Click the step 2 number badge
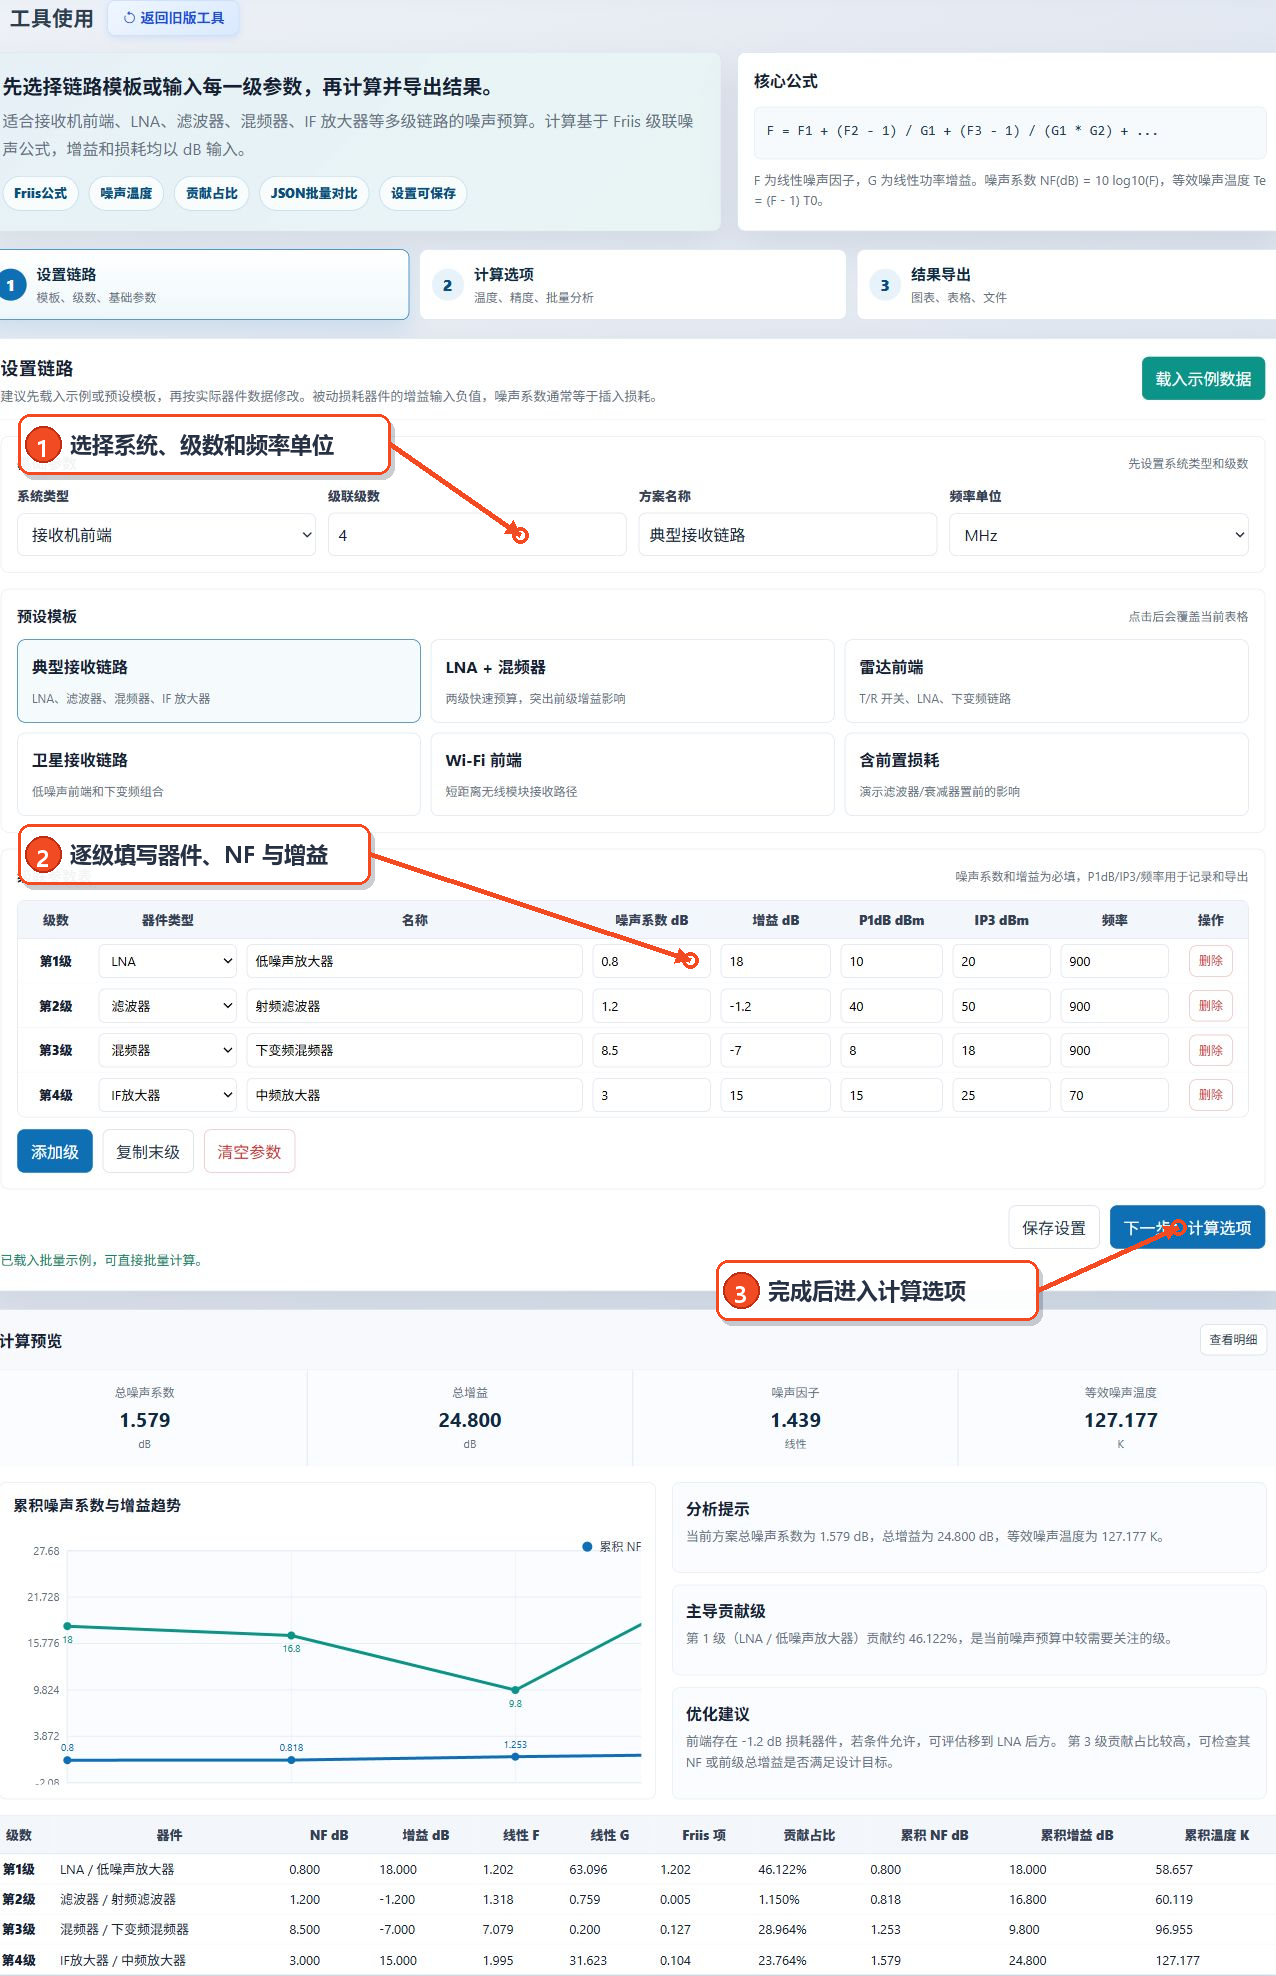 point(447,285)
